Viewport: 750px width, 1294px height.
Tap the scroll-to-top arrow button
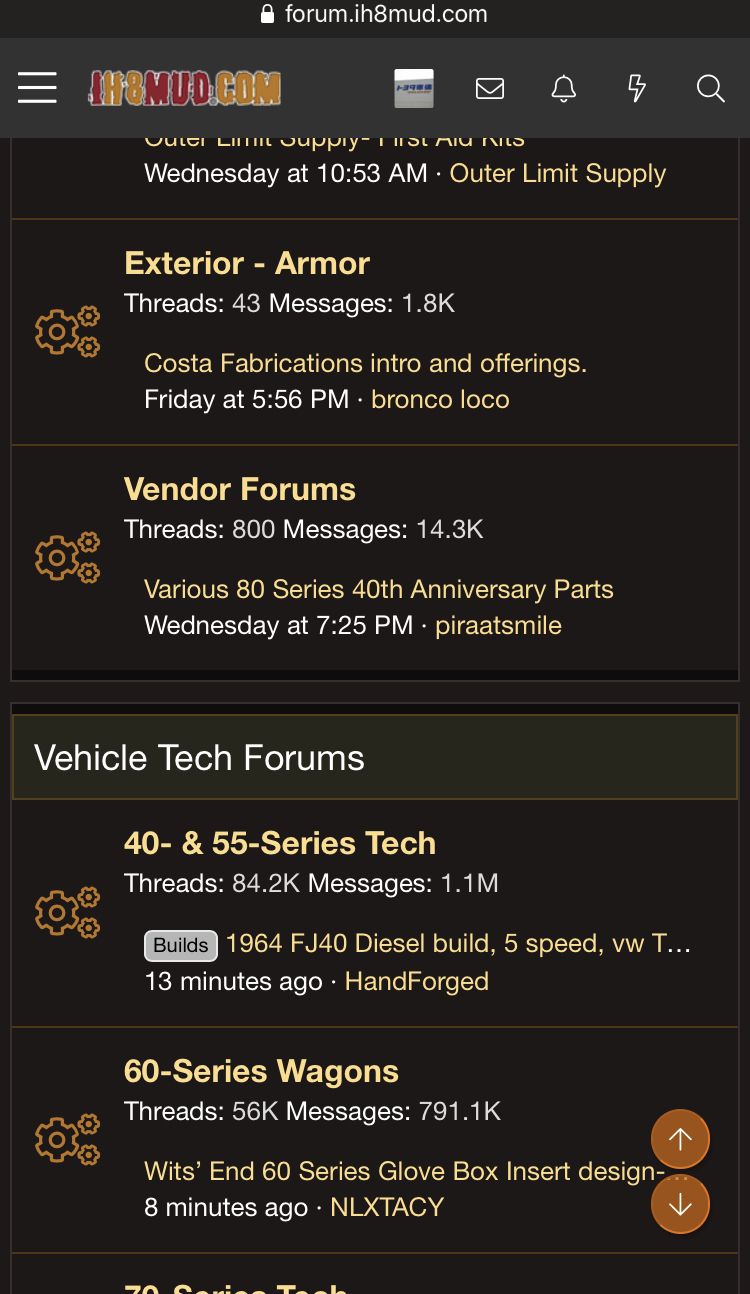coord(680,1139)
